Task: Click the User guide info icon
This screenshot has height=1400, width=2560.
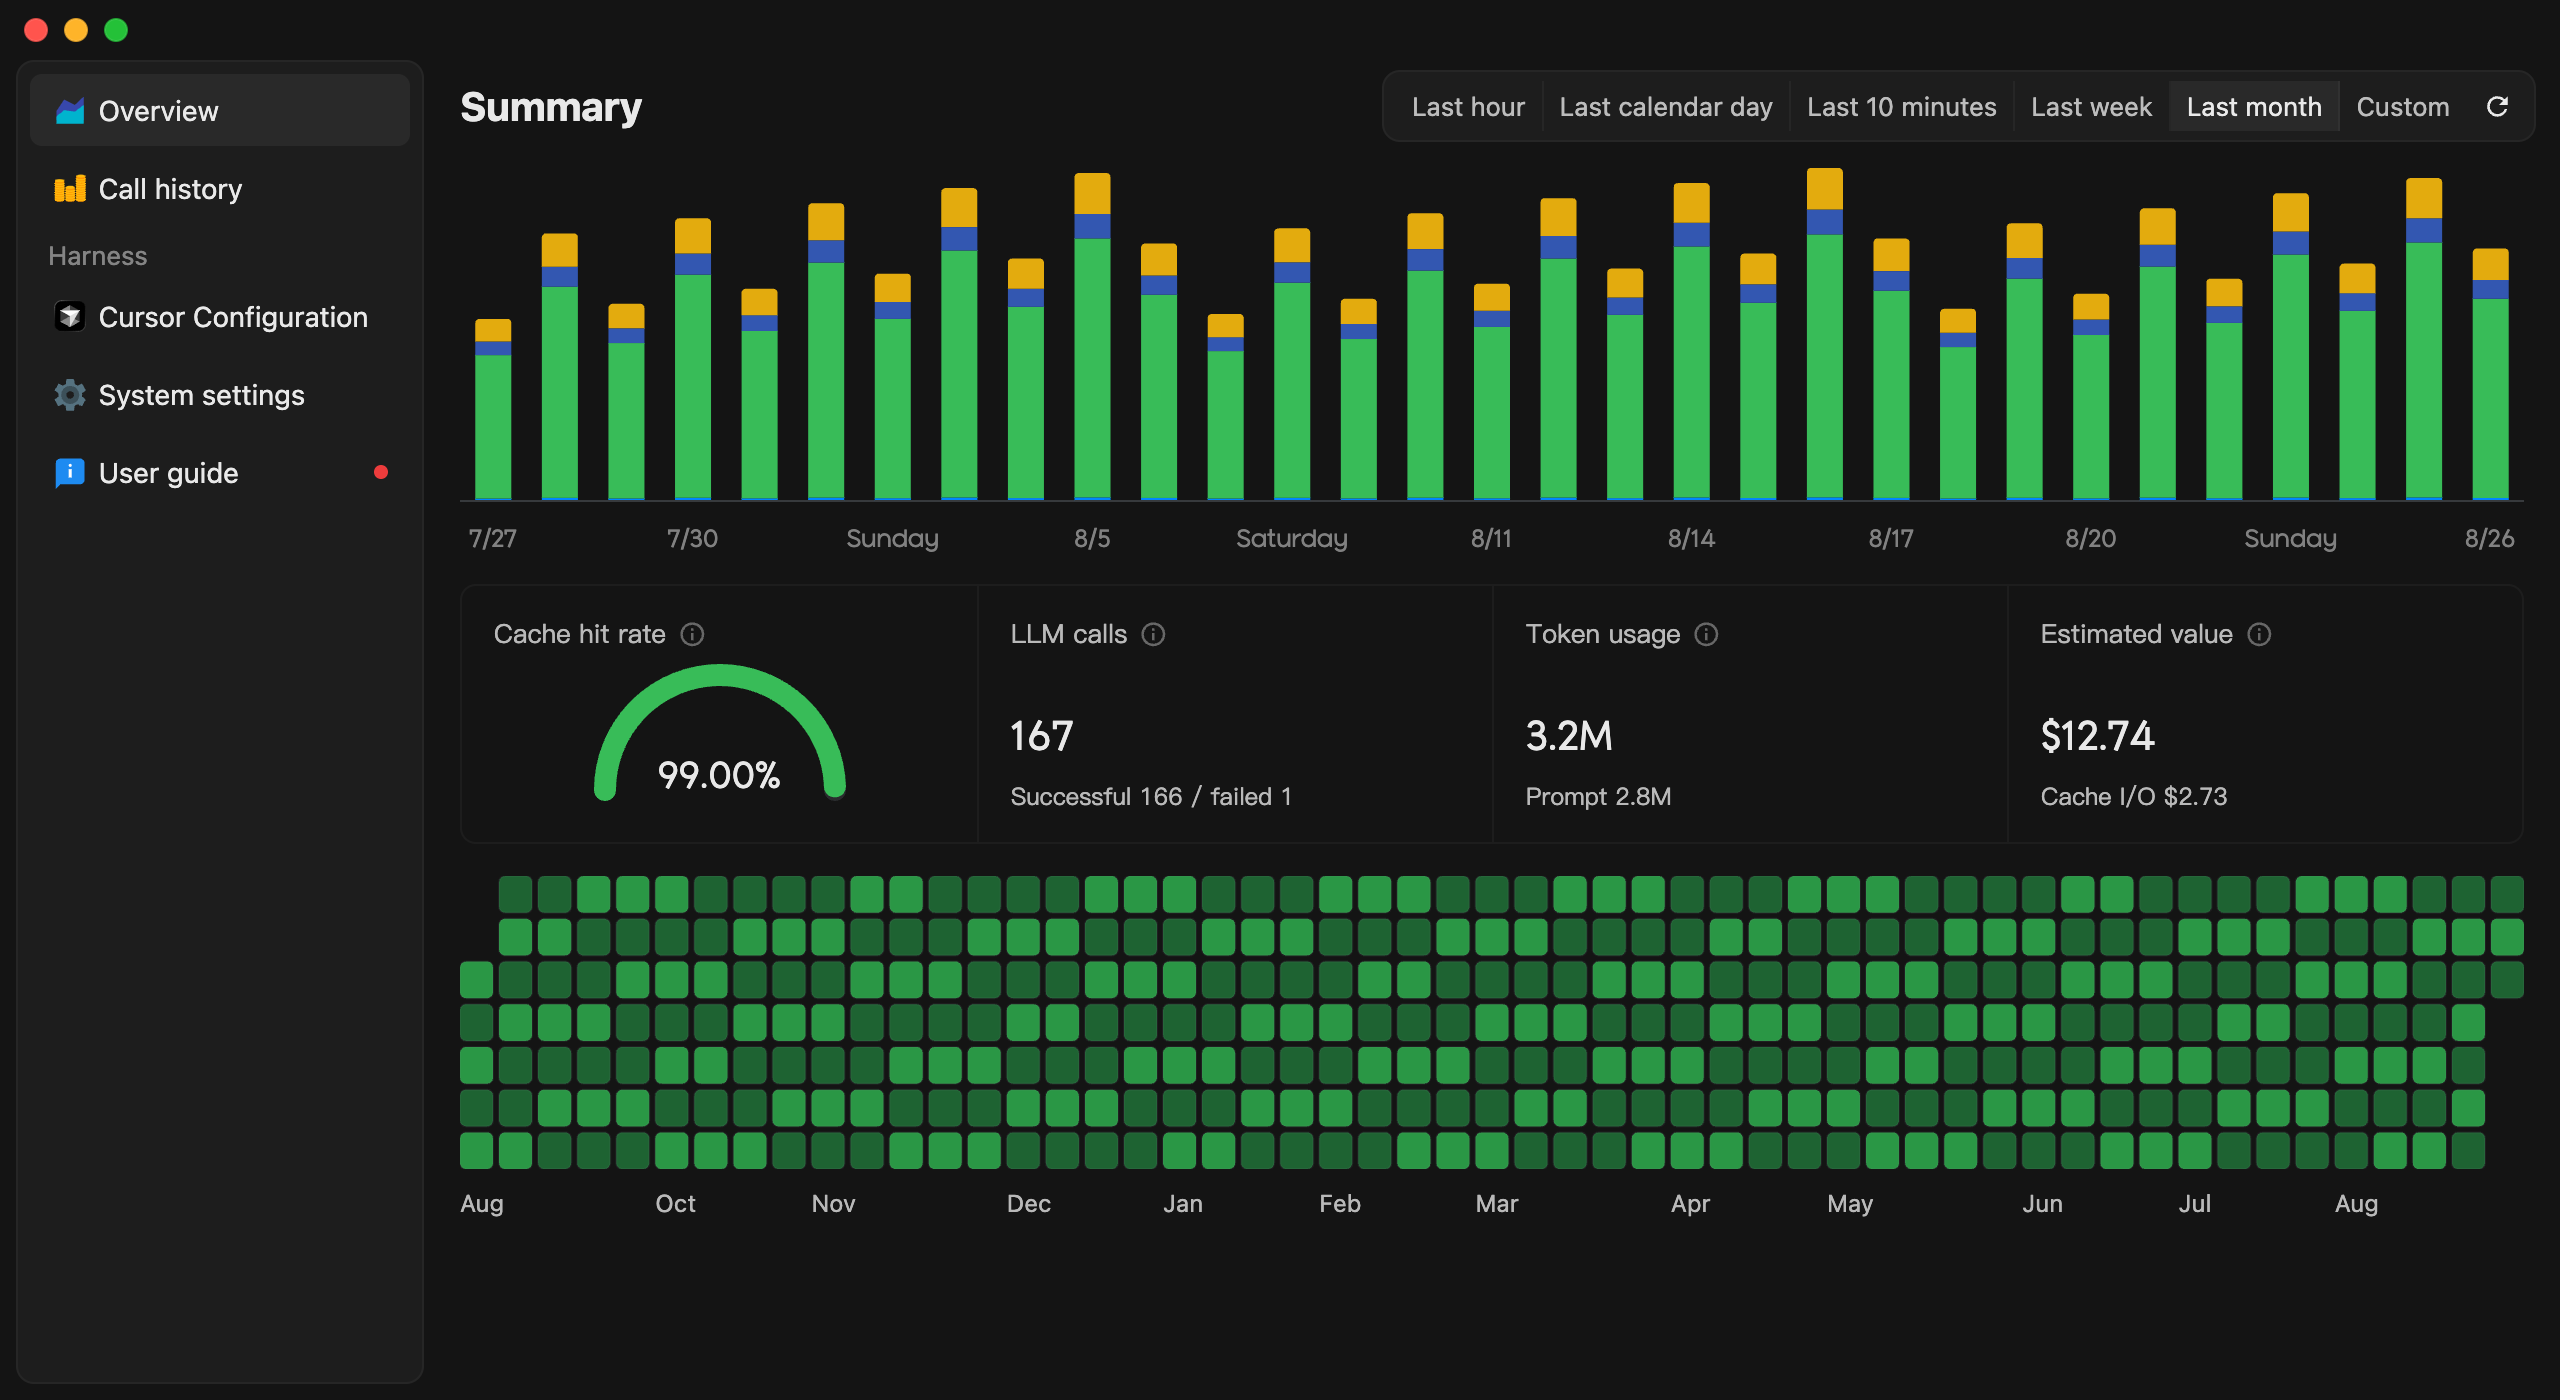Action: click(x=70, y=473)
